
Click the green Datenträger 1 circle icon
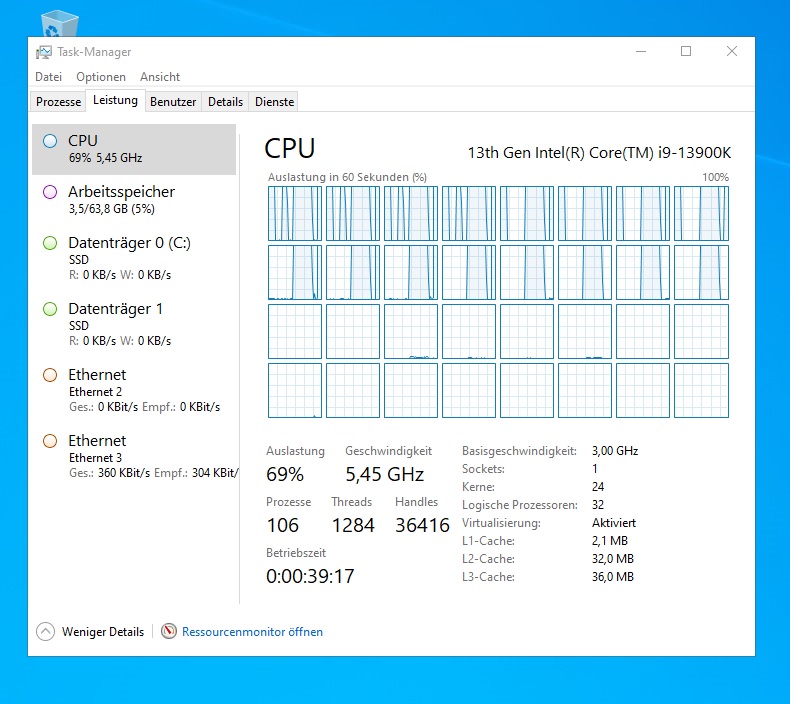50,309
